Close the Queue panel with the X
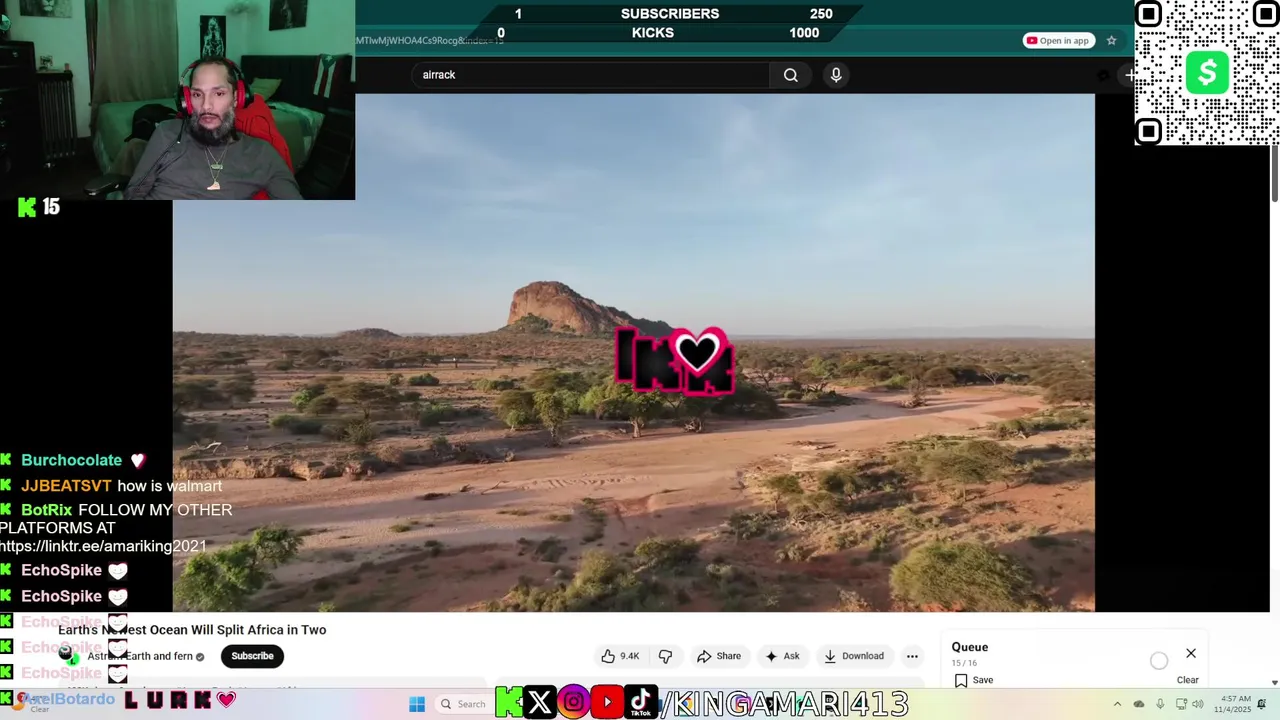 (x=1191, y=653)
